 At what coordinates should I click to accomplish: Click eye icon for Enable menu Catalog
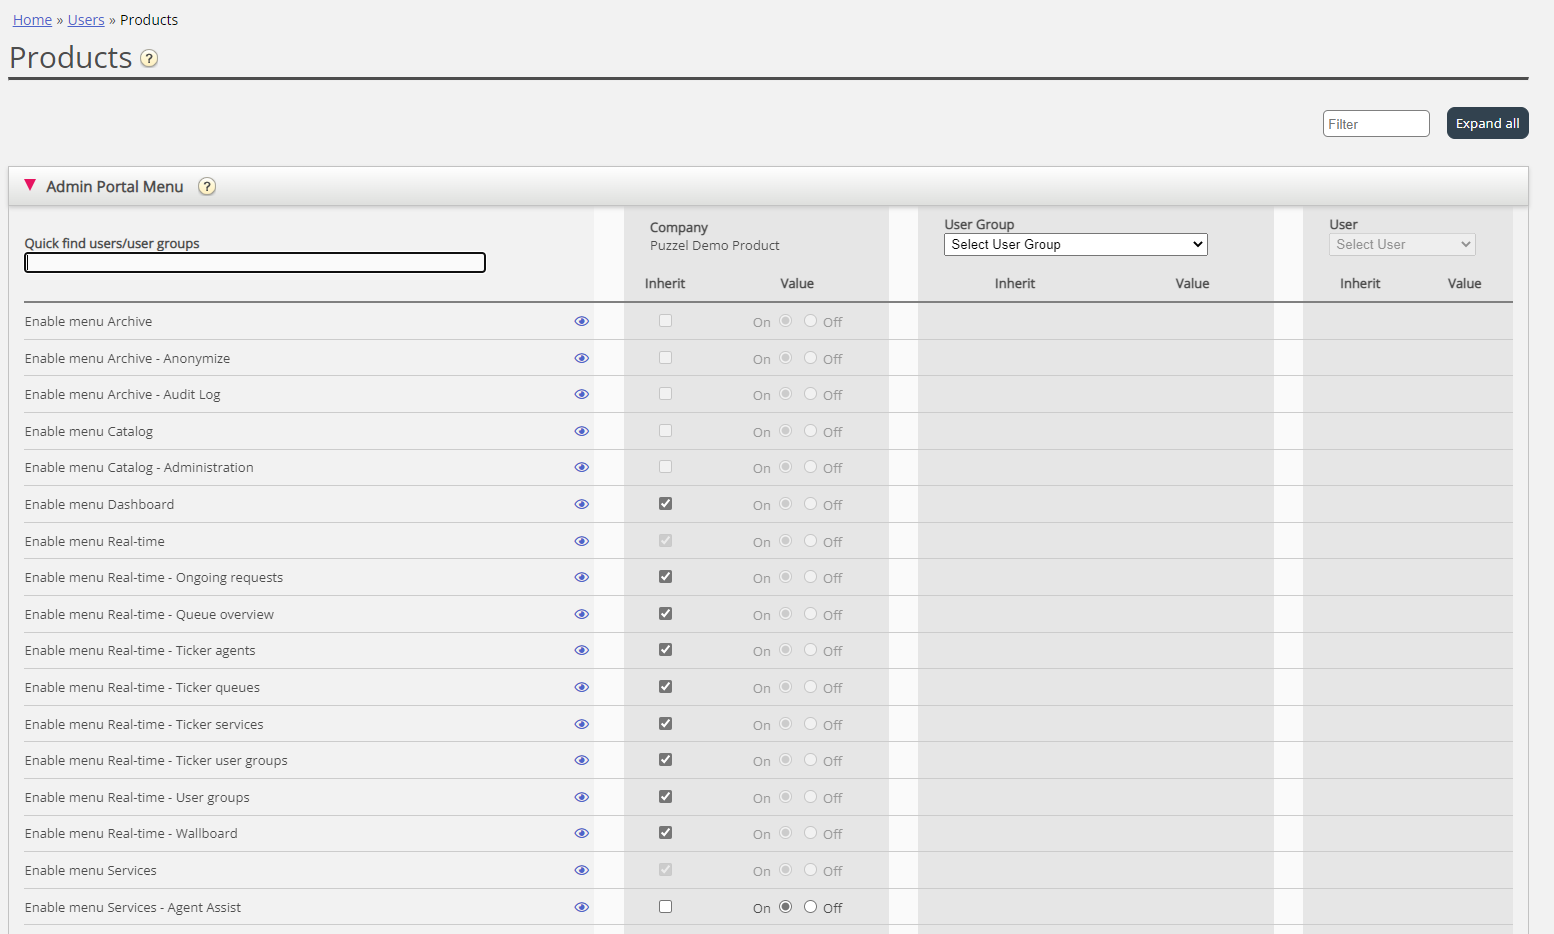(x=581, y=432)
